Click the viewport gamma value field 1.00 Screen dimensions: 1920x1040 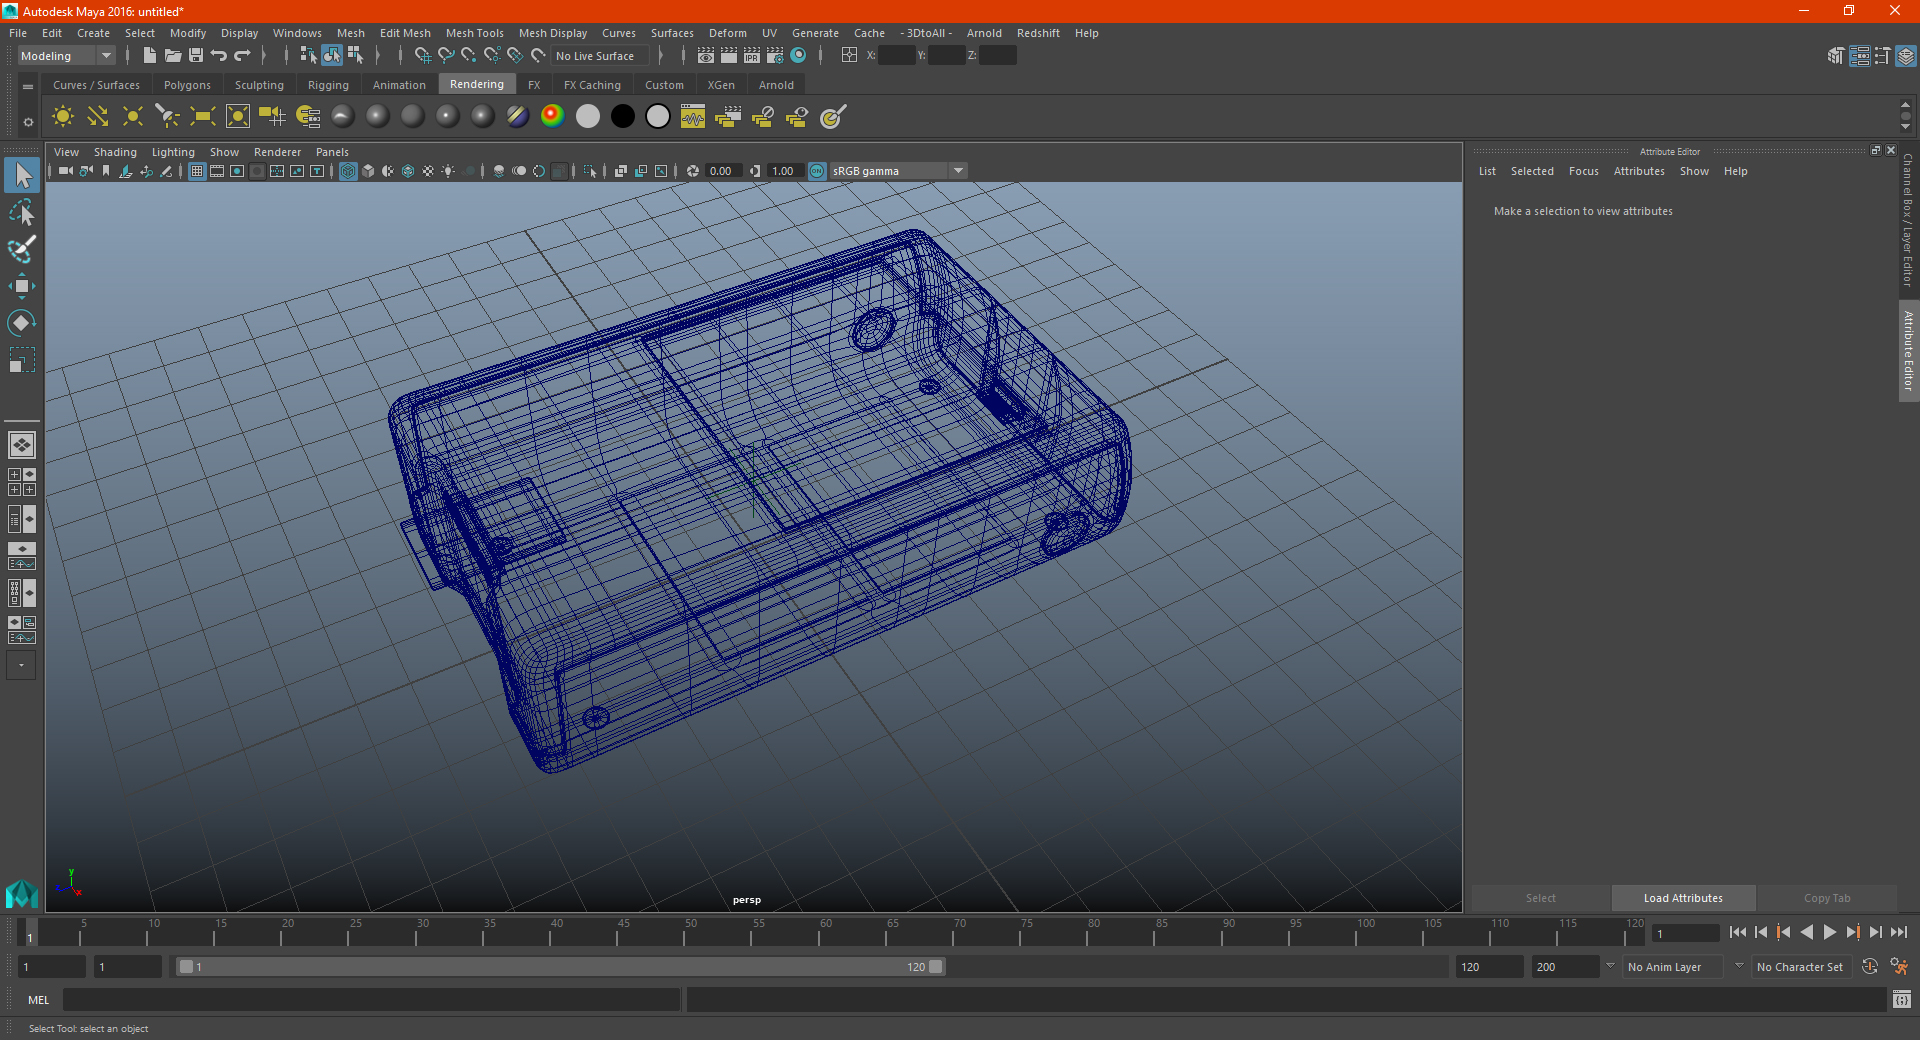coord(785,172)
